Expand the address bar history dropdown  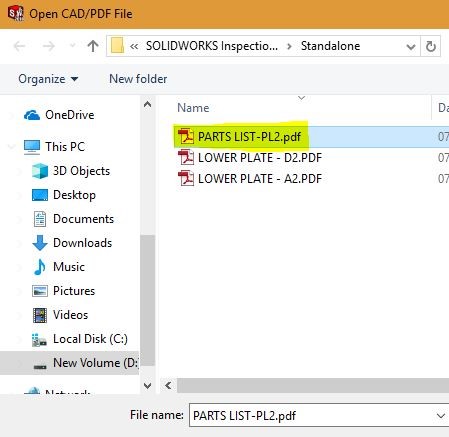(411, 46)
